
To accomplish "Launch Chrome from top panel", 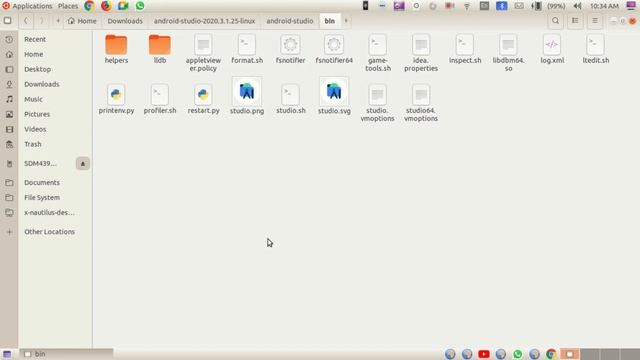I will tap(89, 6).
